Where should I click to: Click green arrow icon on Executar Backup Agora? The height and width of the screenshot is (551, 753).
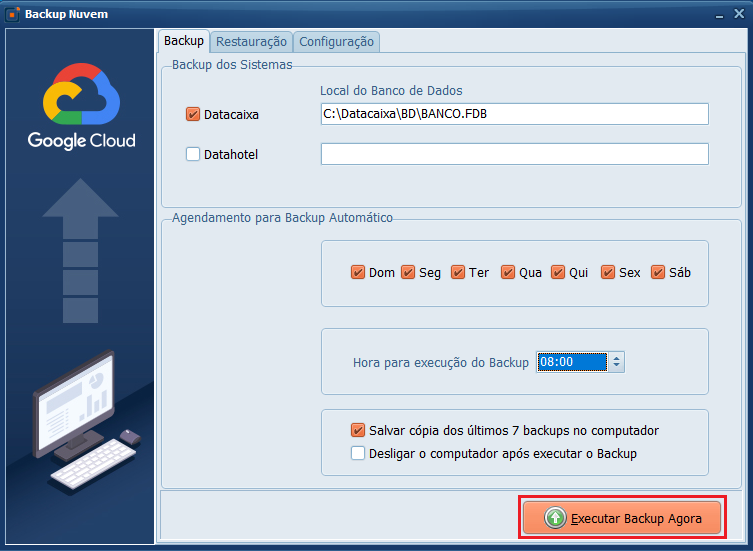pos(555,518)
